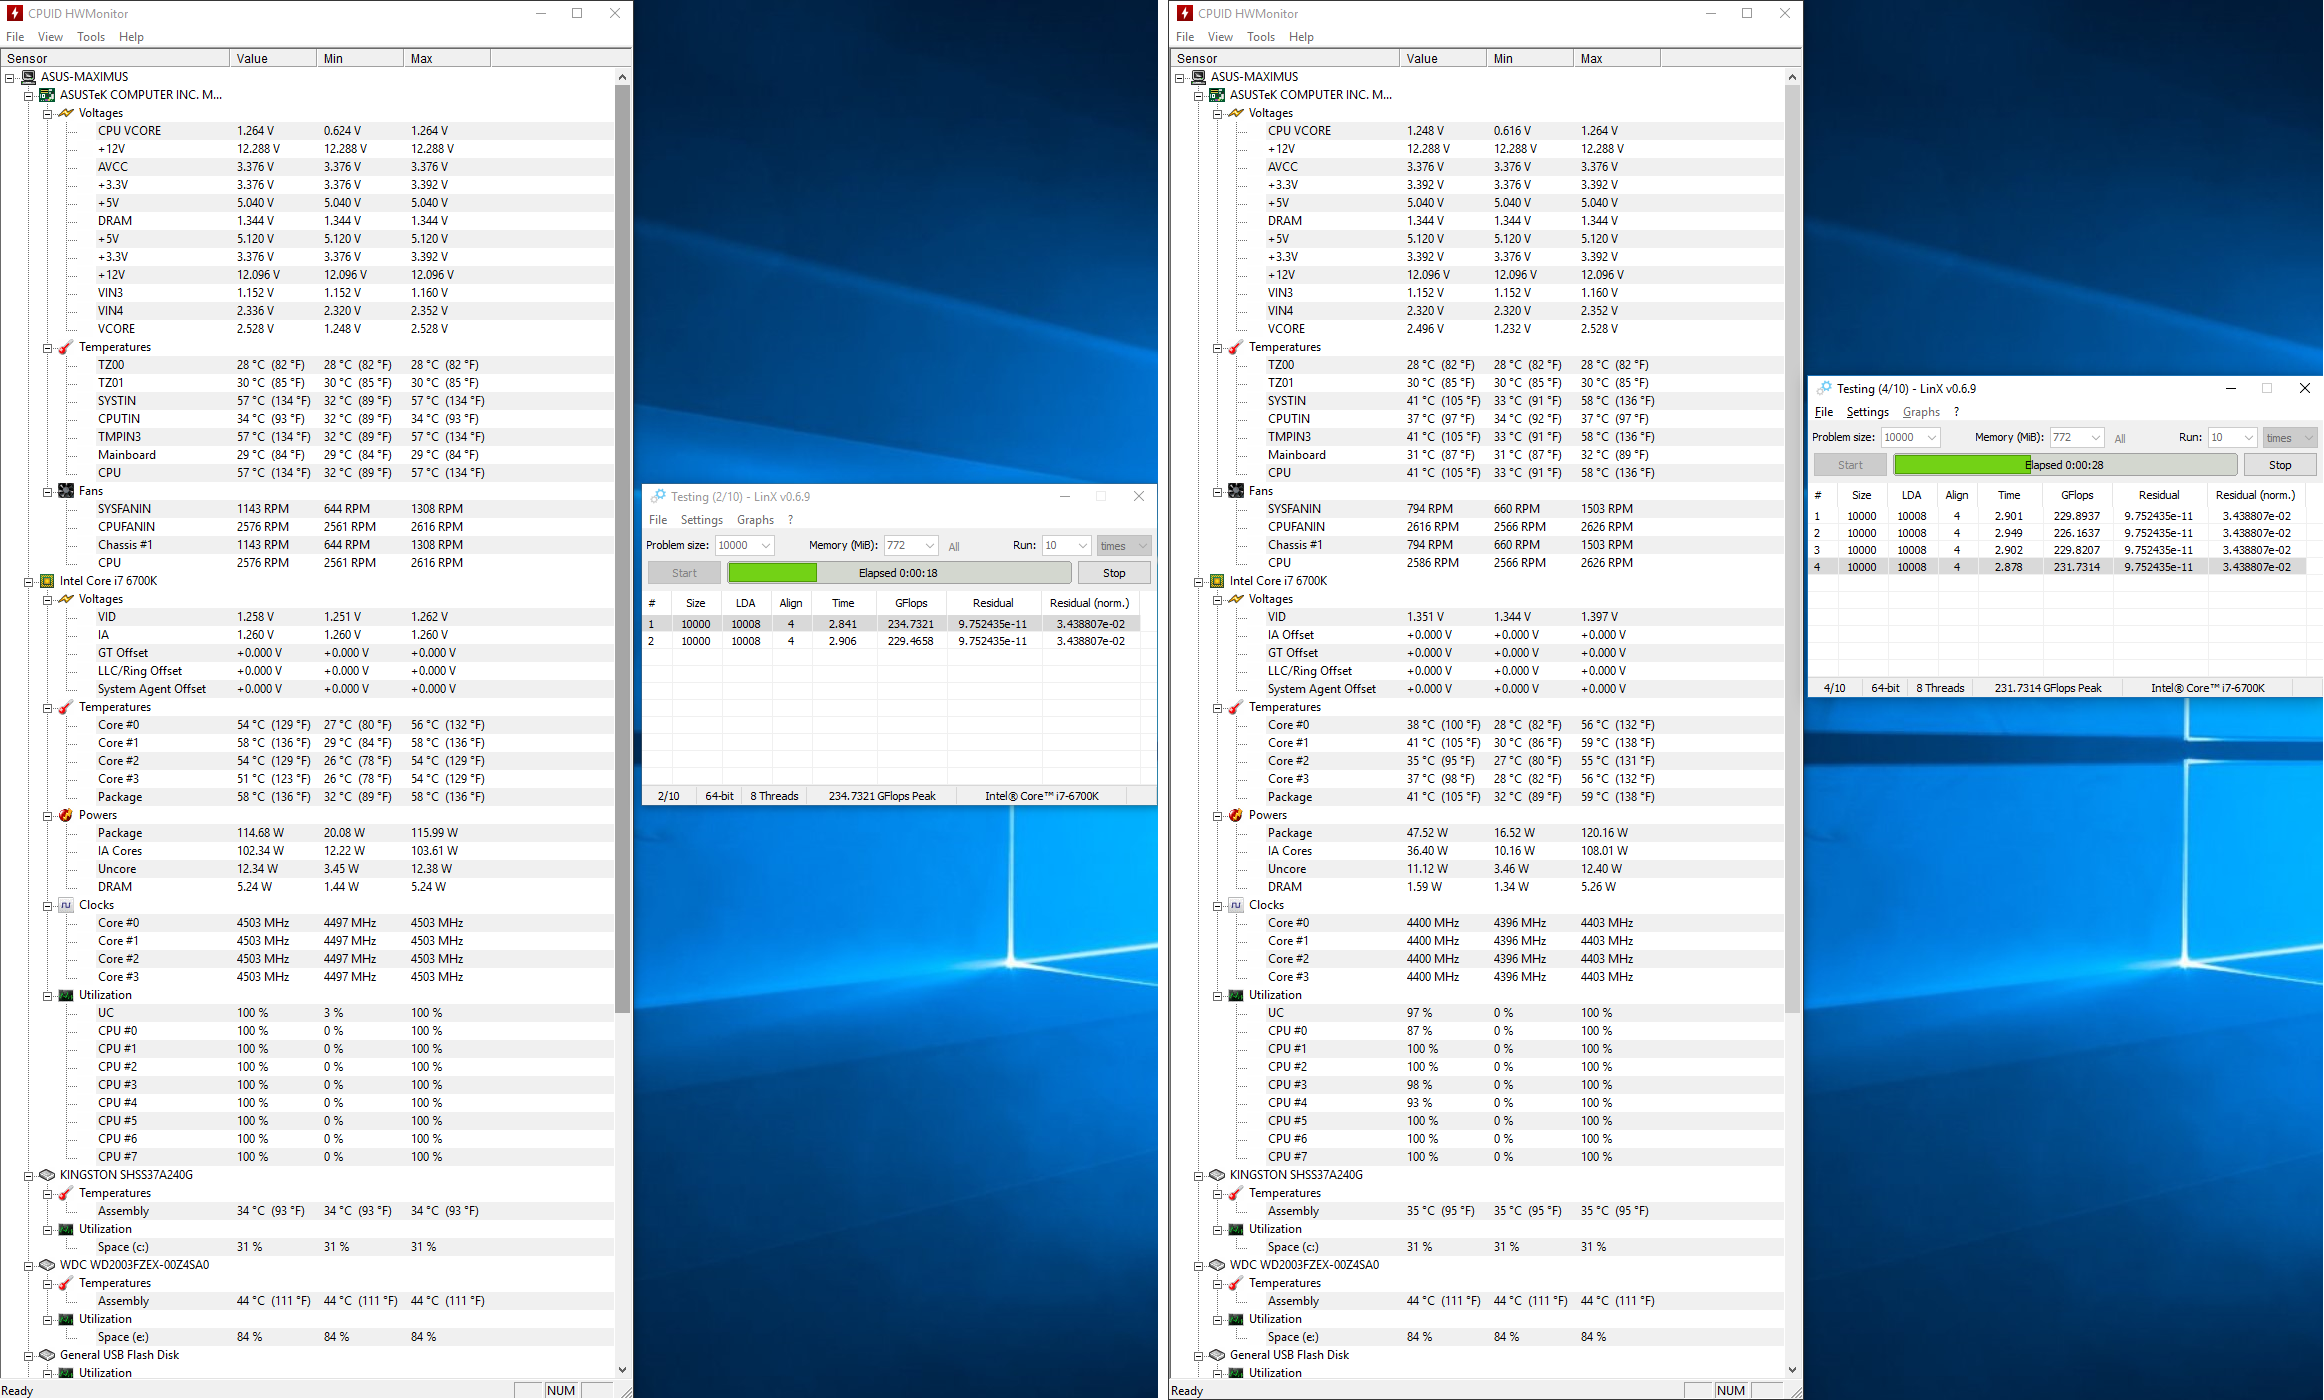Image resolution: width=2324 pixels, height=1400 pixels.
Task: Click the Powers flame icon in right HWMonitor
Action: coord(1236,815)
